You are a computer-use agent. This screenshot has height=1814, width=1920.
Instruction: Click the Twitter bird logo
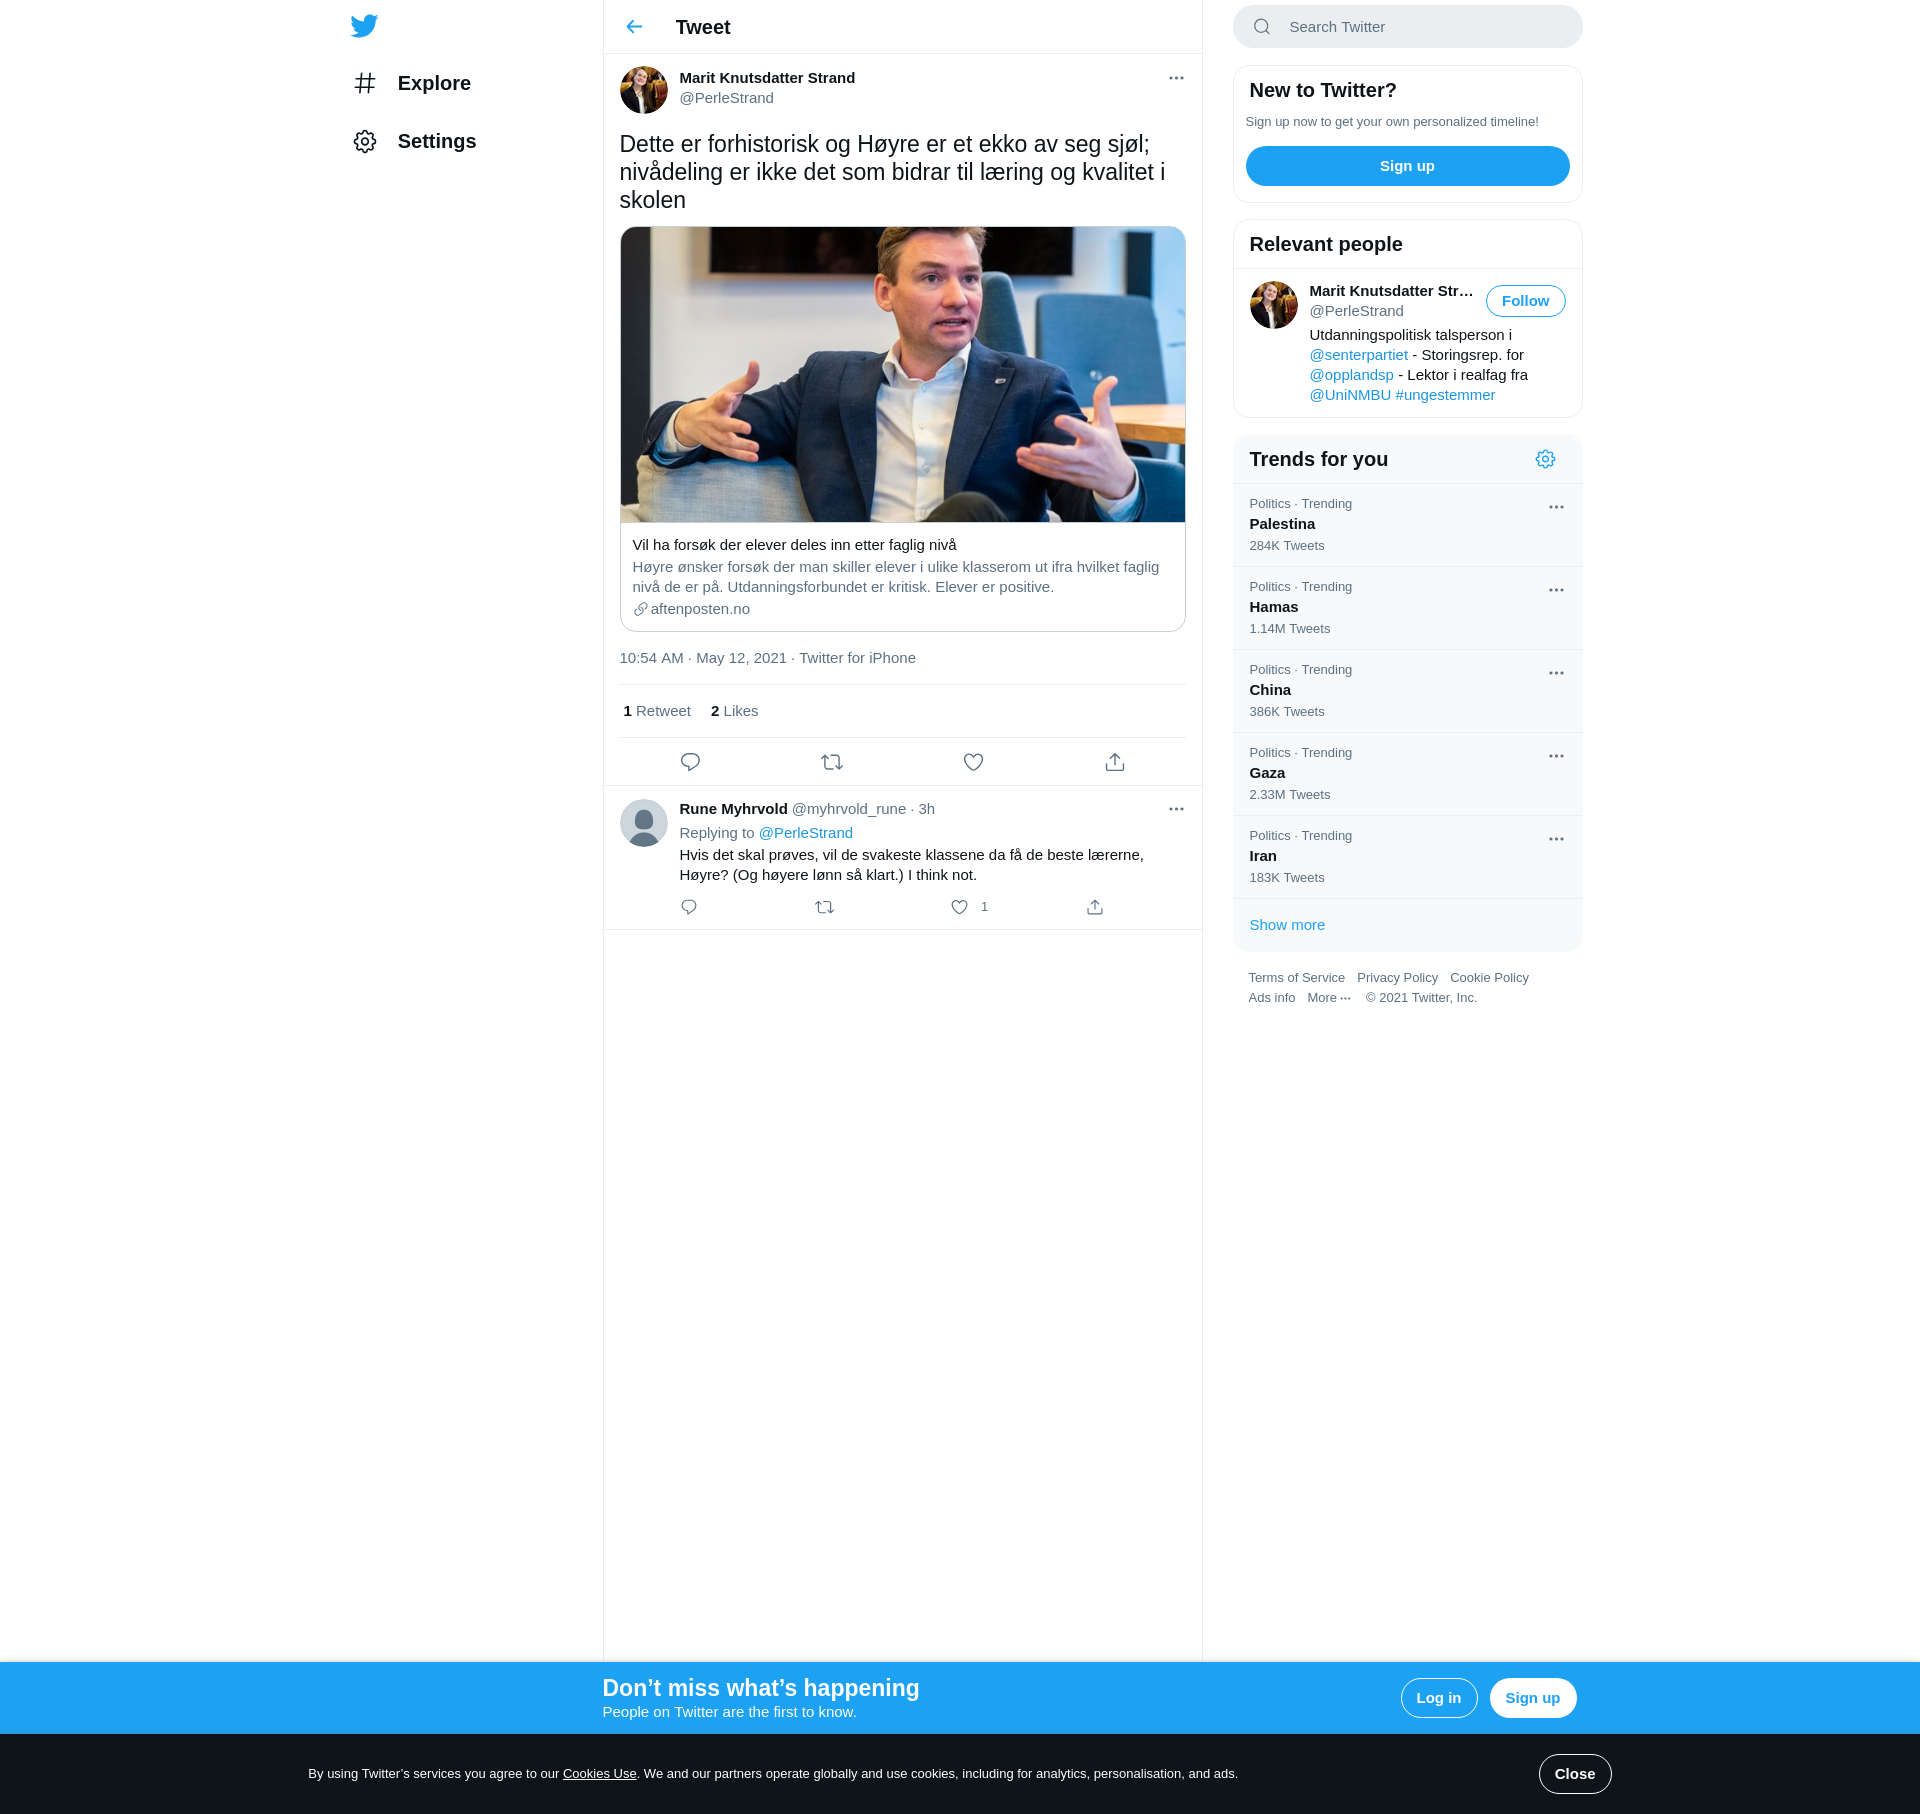364,26
